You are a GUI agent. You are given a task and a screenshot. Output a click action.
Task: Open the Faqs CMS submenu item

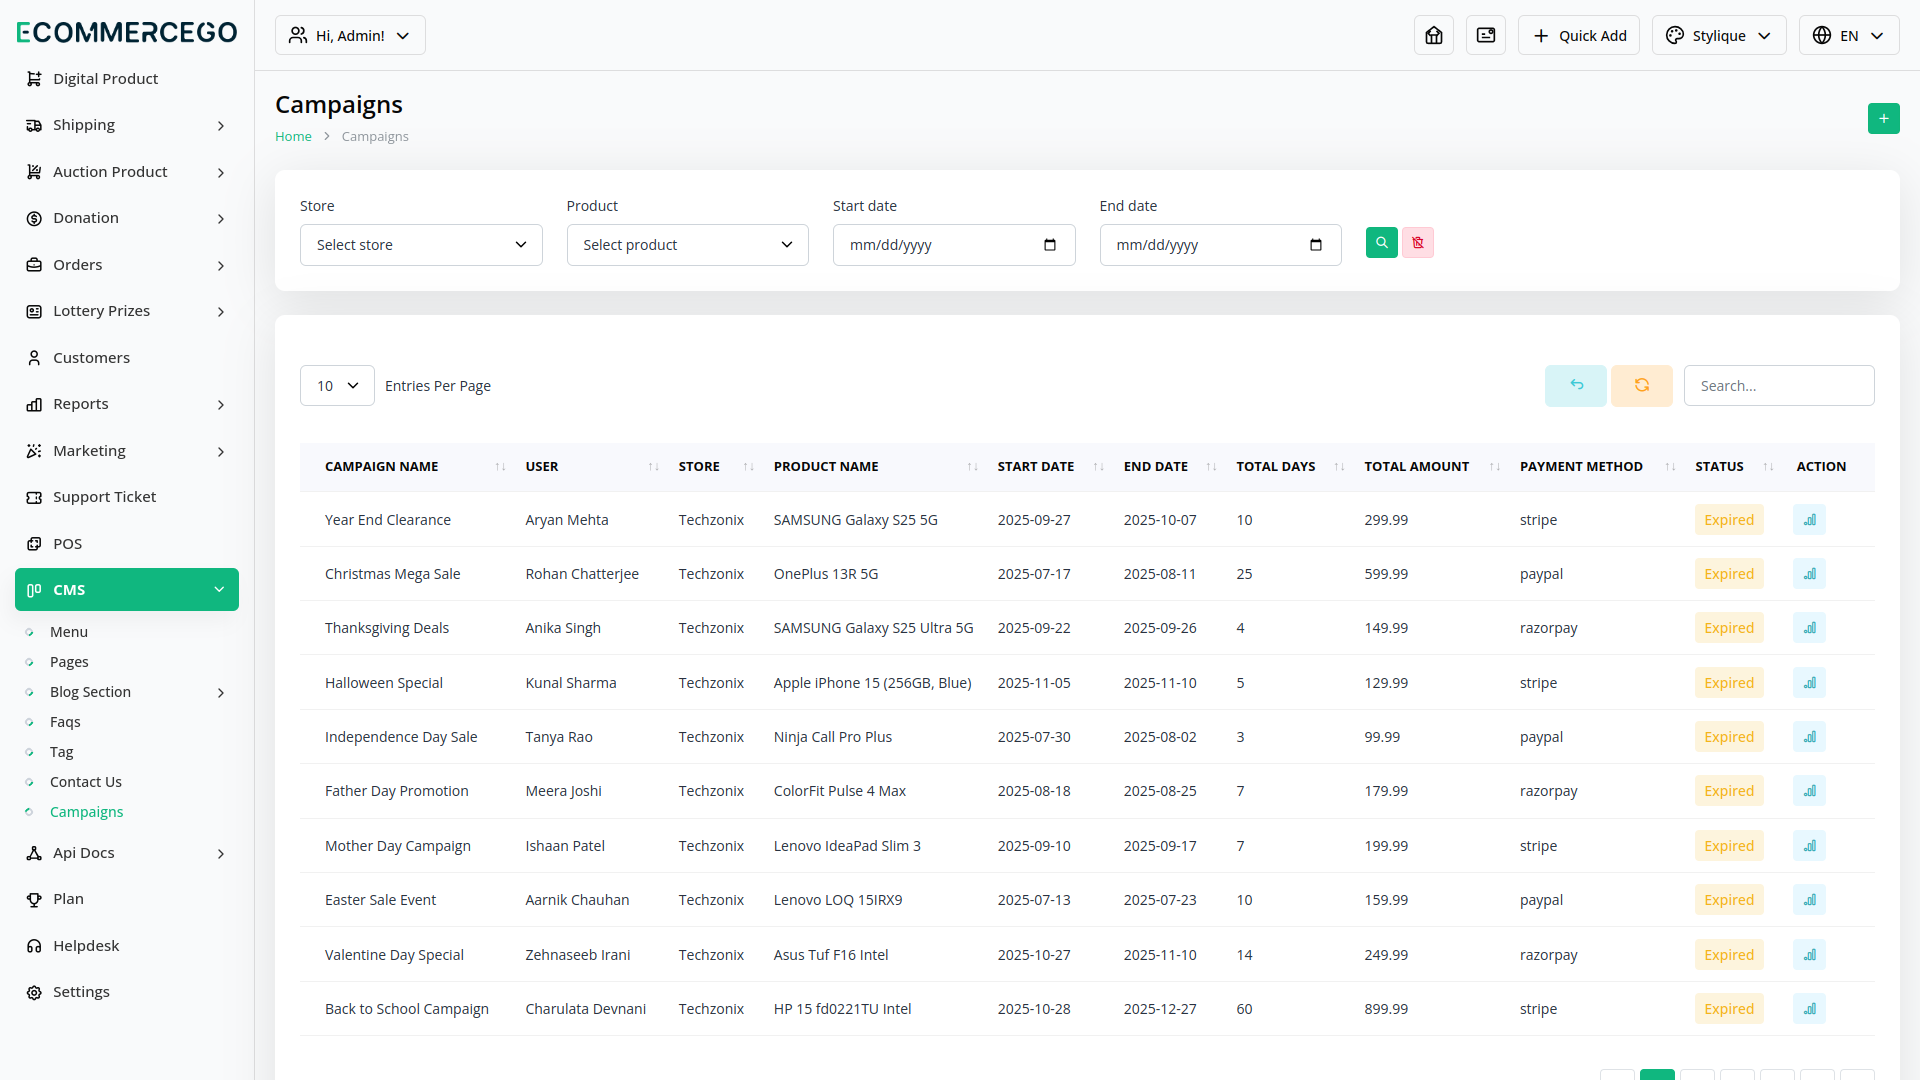pos(65,722)
